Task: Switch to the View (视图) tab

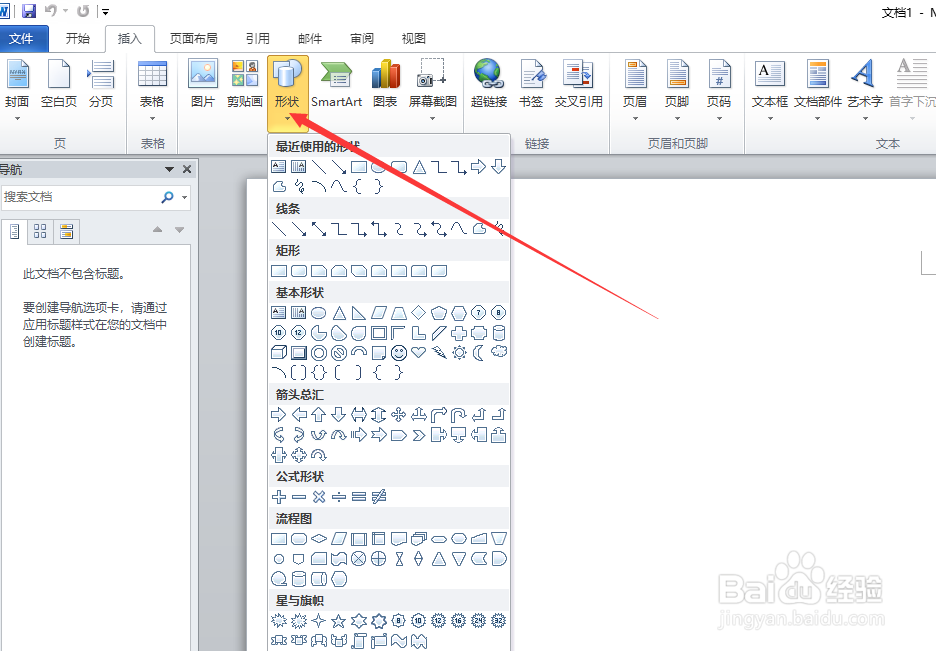Action: coord(414,39)
